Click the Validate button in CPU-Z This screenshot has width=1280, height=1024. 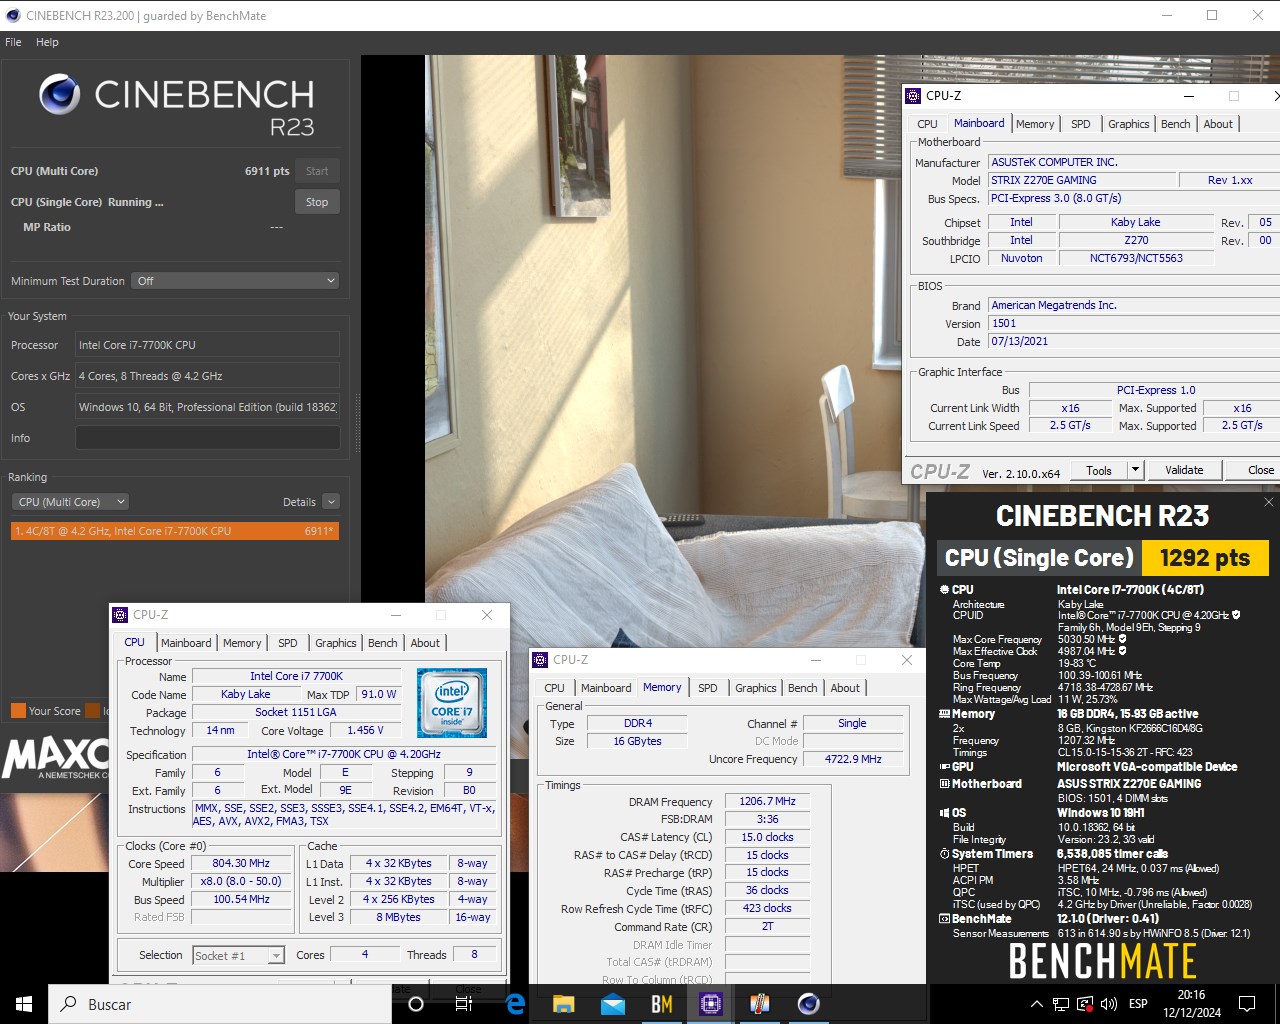point(1184,470)
